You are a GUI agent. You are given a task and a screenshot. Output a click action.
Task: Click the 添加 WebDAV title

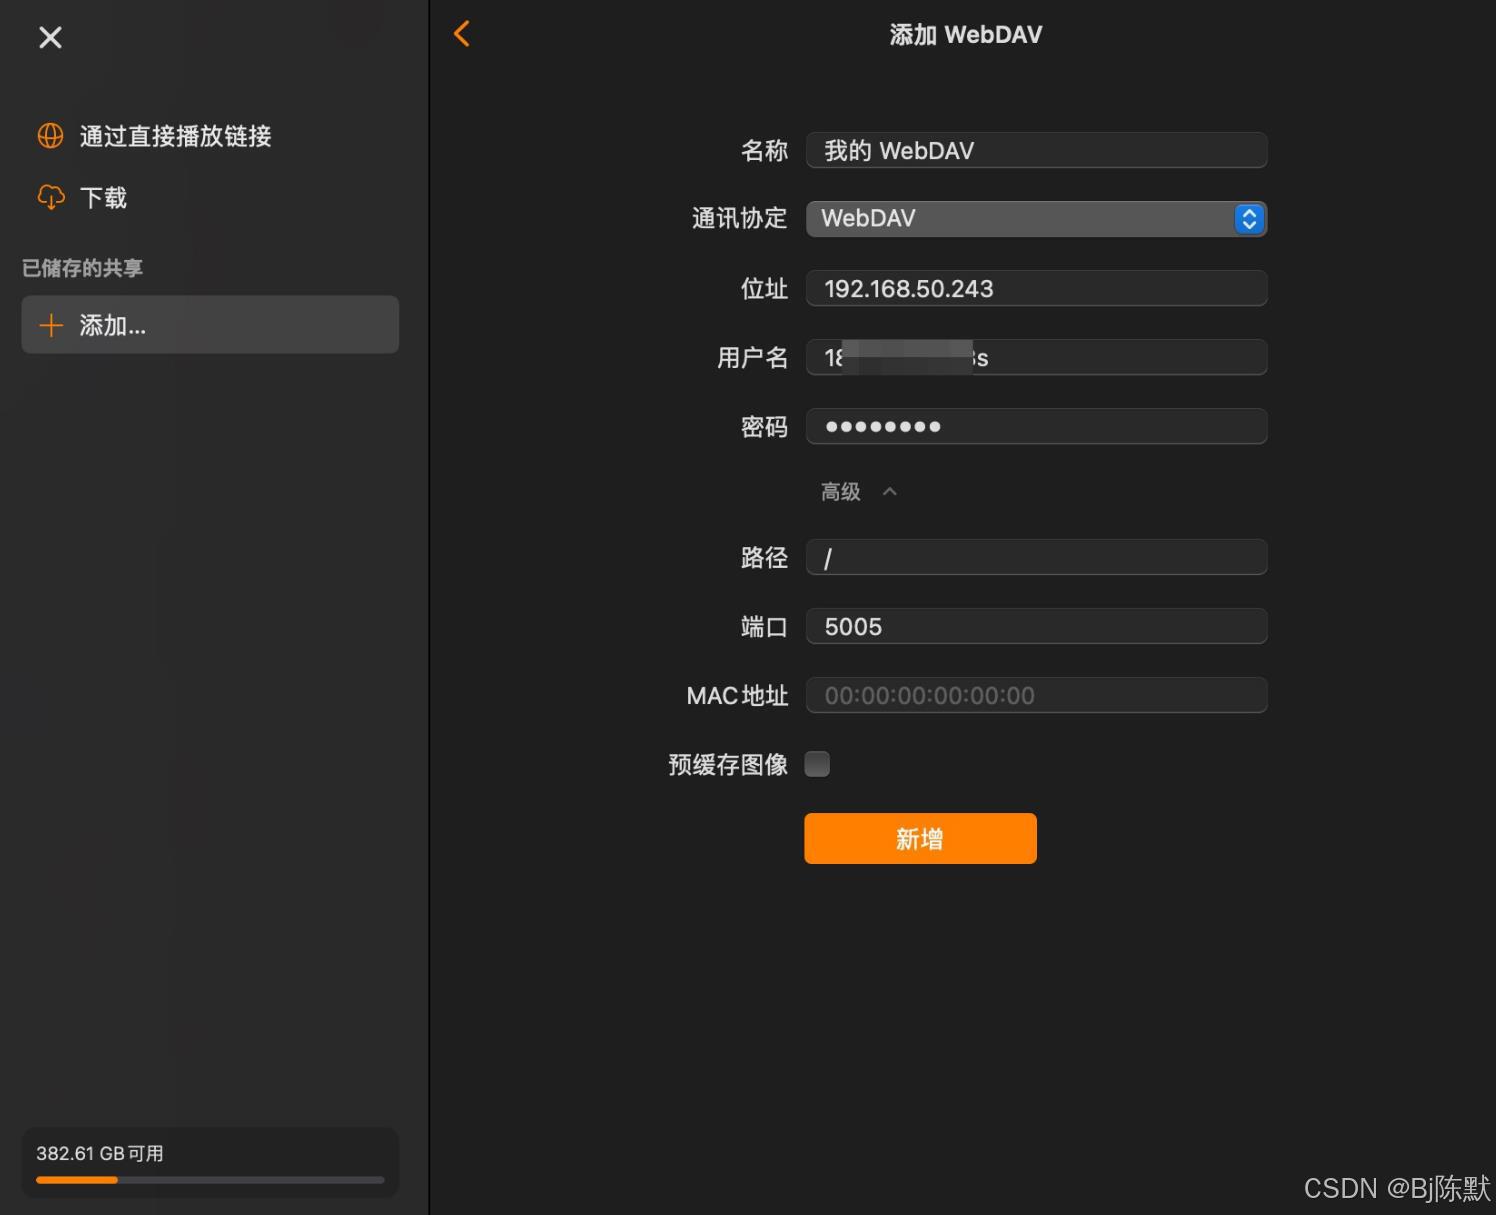[x=966, y=35]
